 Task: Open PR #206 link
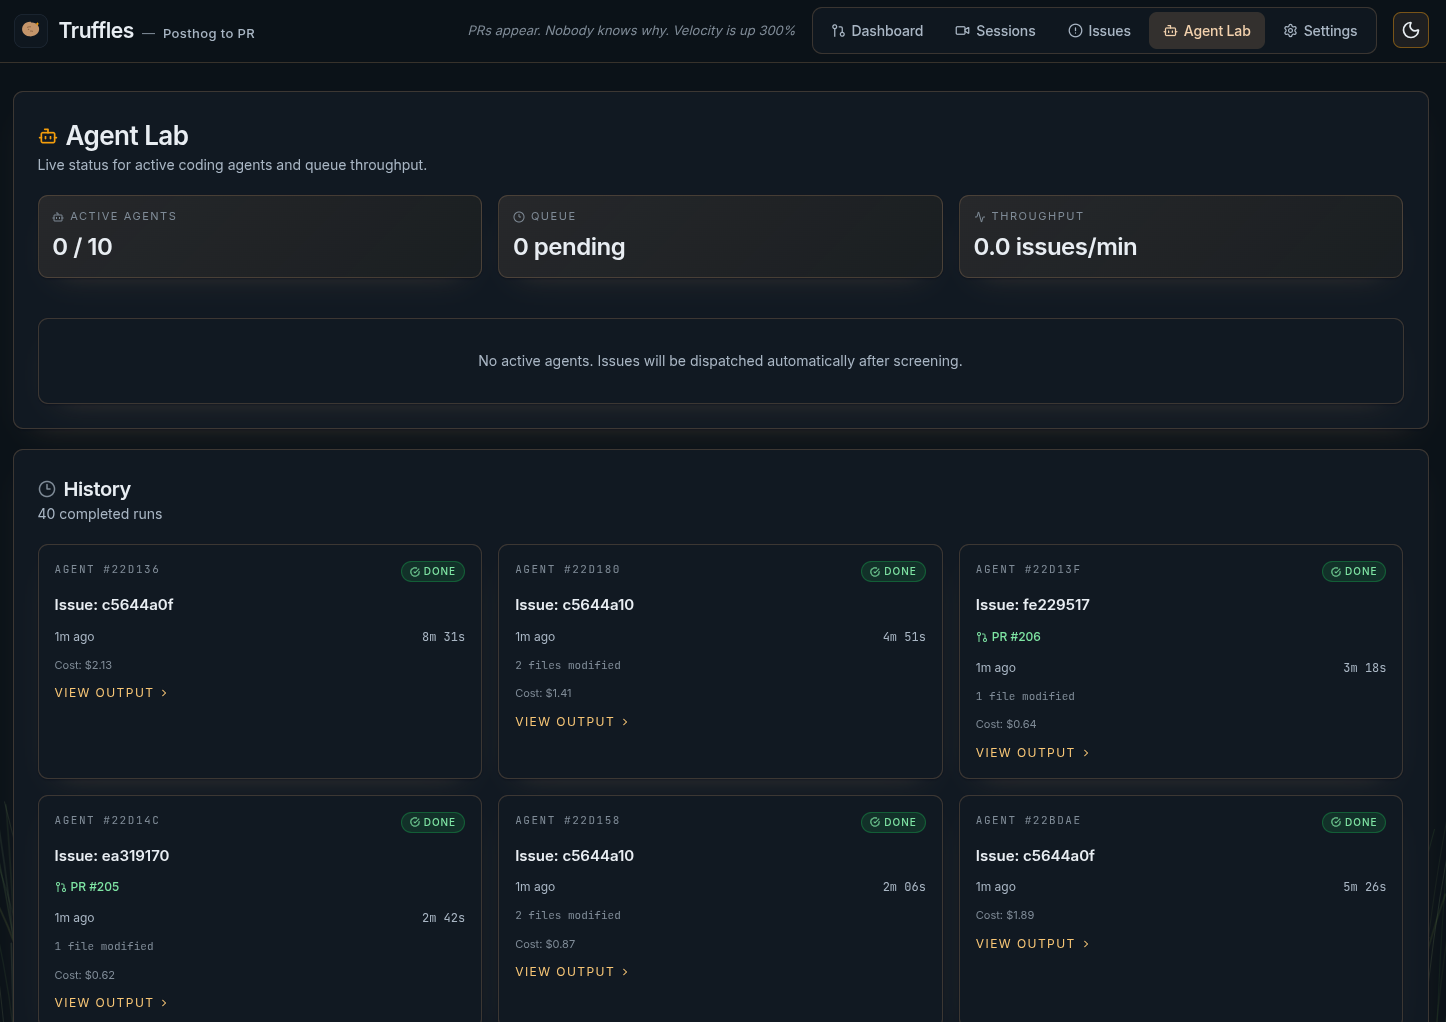click(1015, 637)
